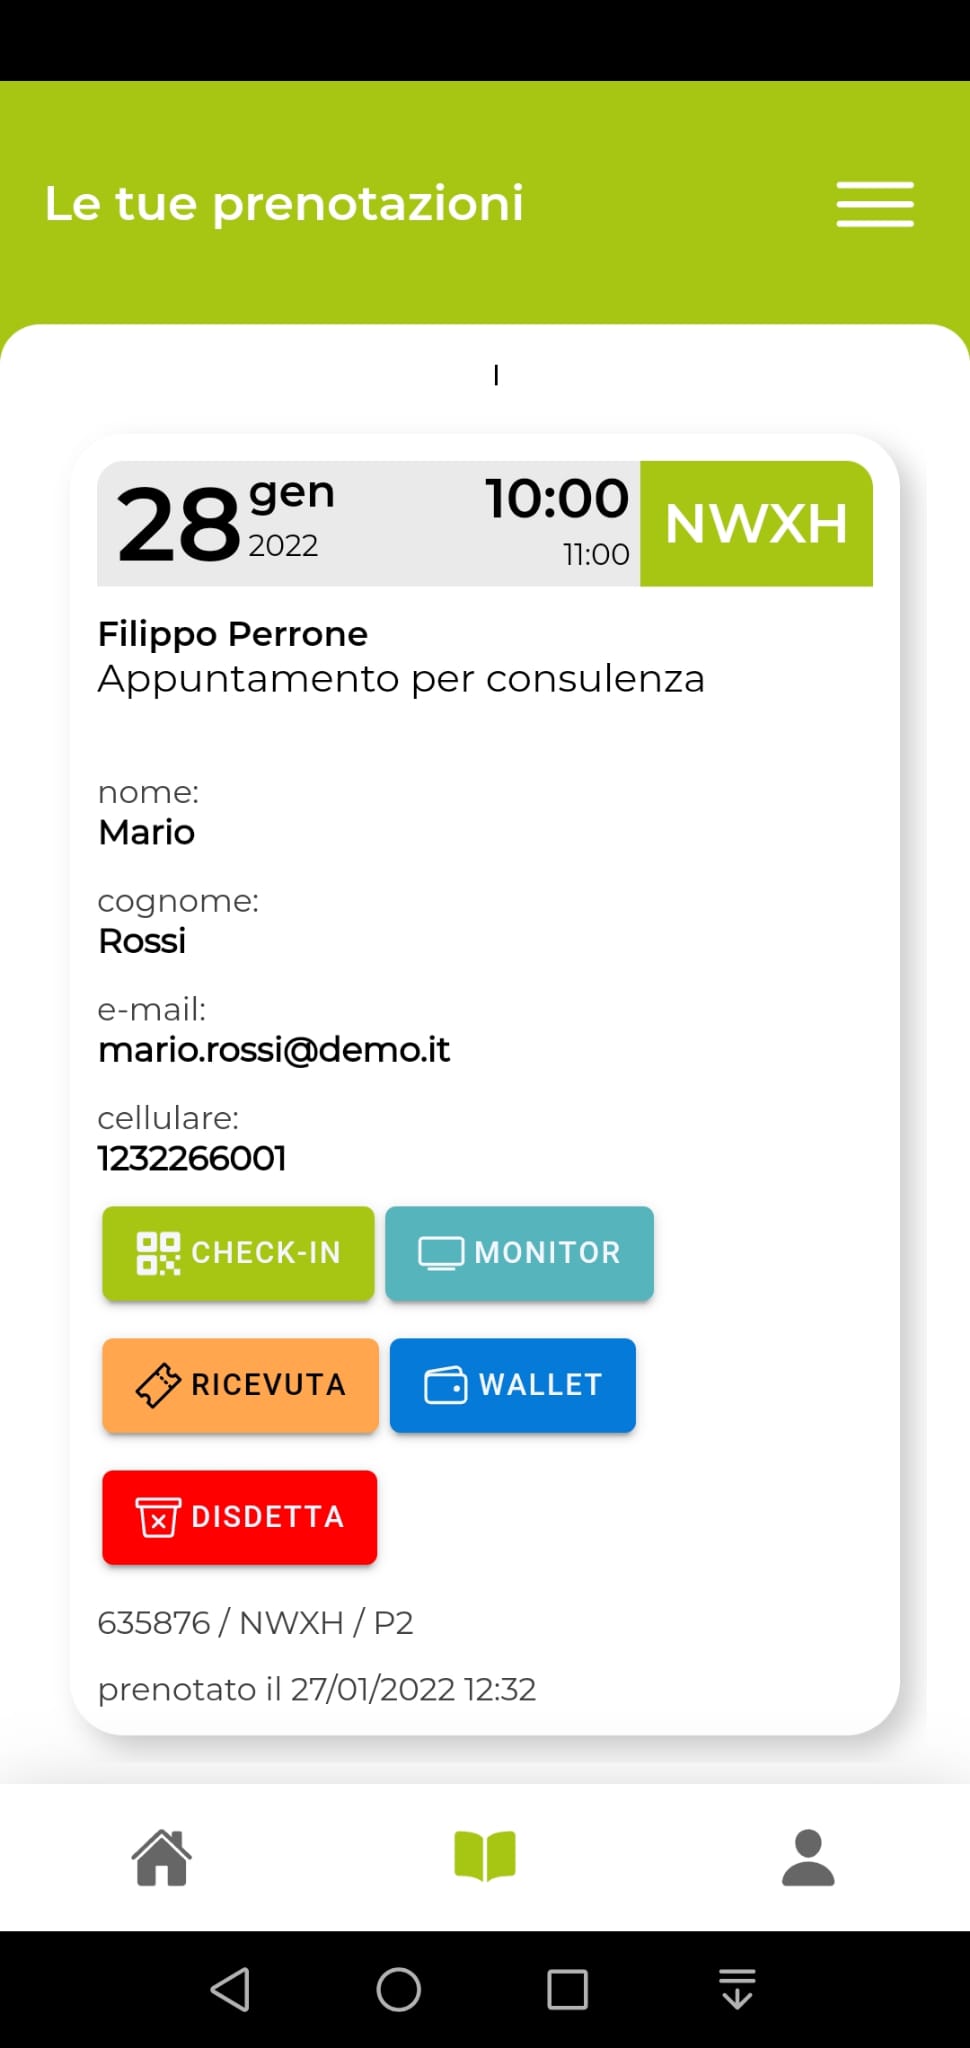Viewport: 970px width, 2048px height.
Task: Tap the Le tue prenotazioni title
Action: [284, 203]
